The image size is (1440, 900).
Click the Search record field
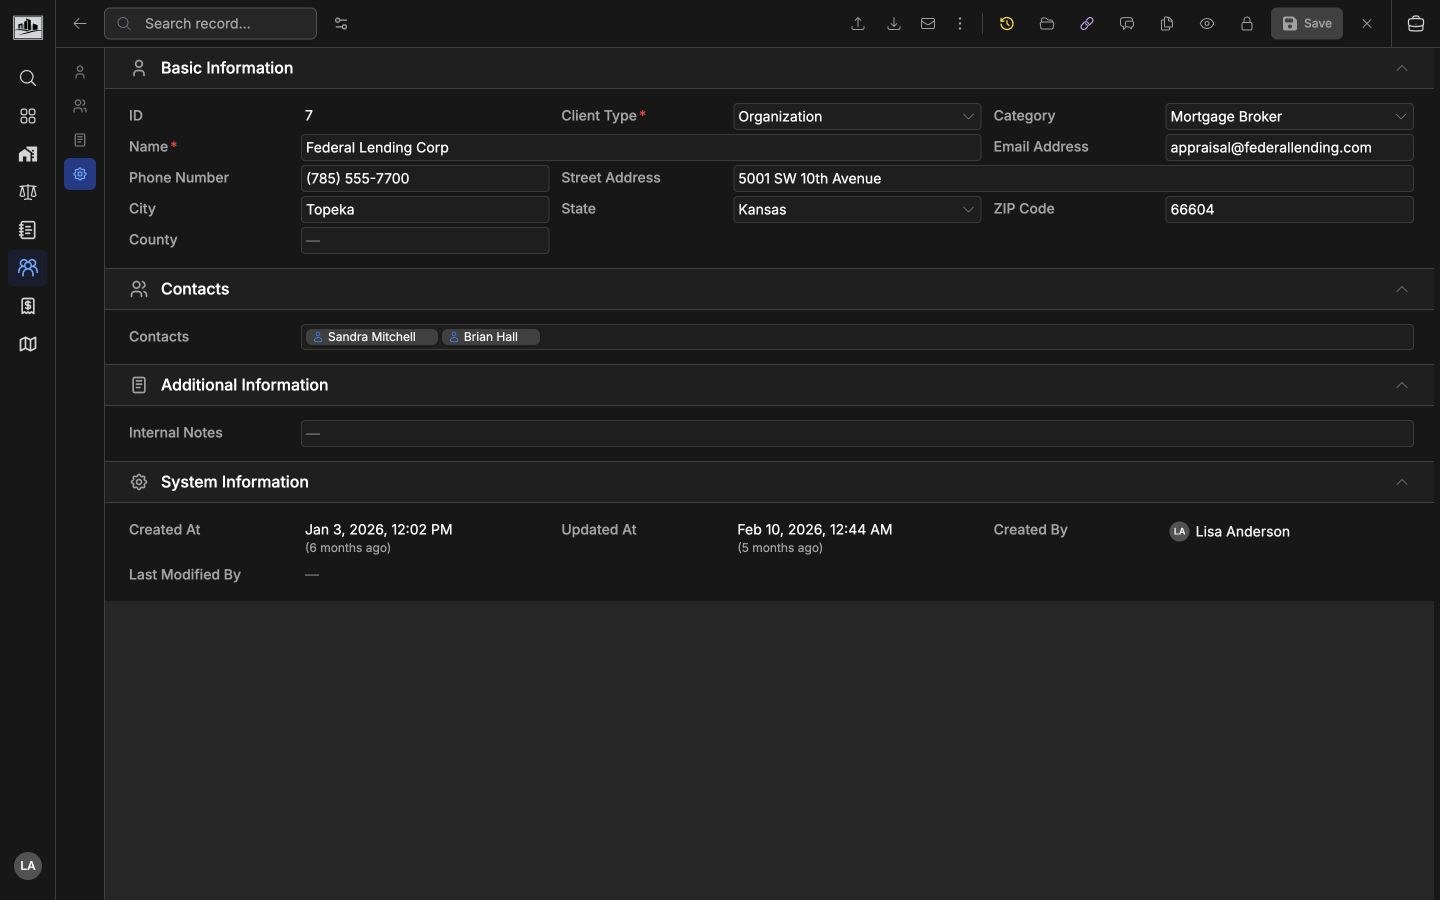[211, 24]
